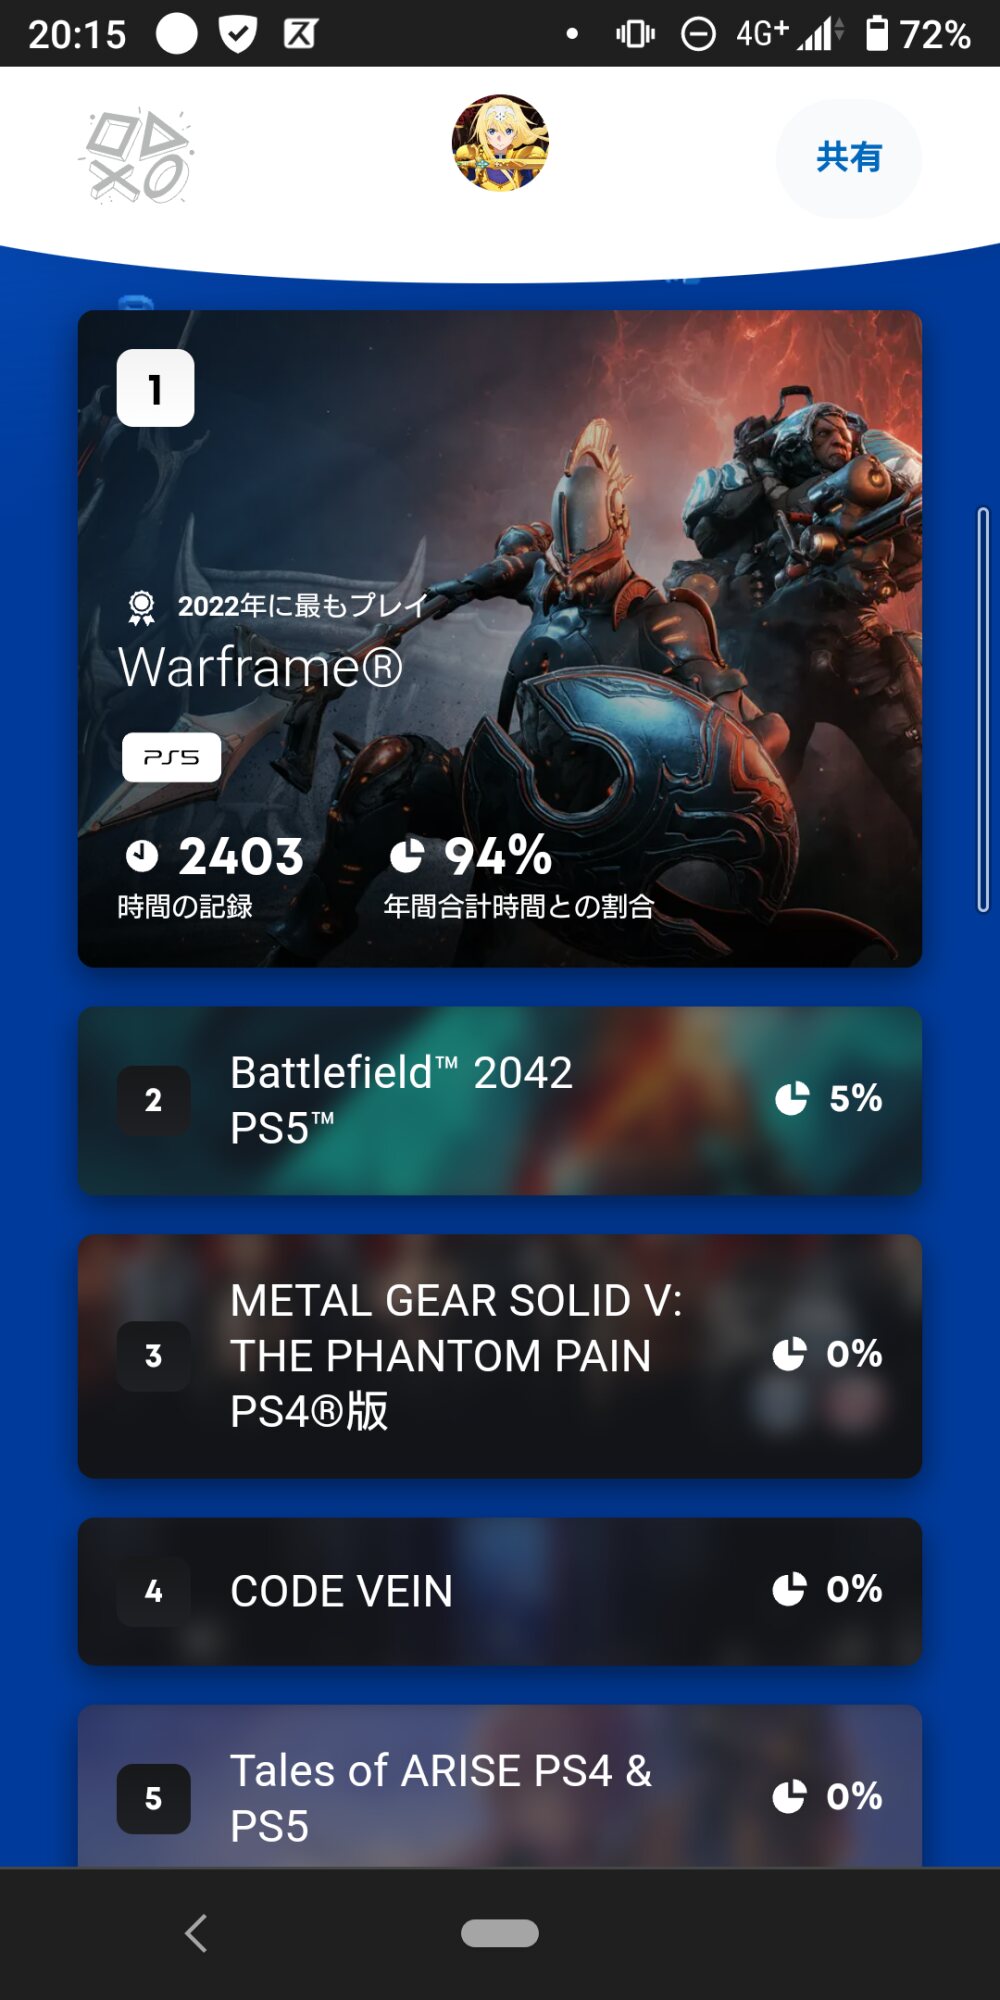Tap the pie icon next to 5%

[x=792, y=1098]
